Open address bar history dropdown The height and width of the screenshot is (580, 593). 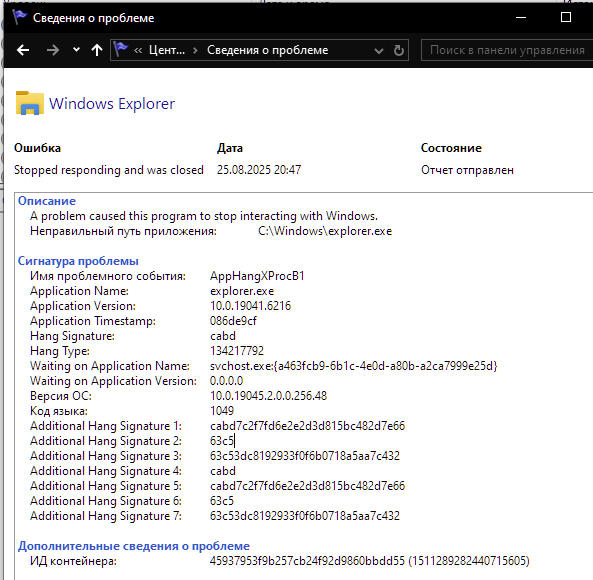click(x=379, y=51)
